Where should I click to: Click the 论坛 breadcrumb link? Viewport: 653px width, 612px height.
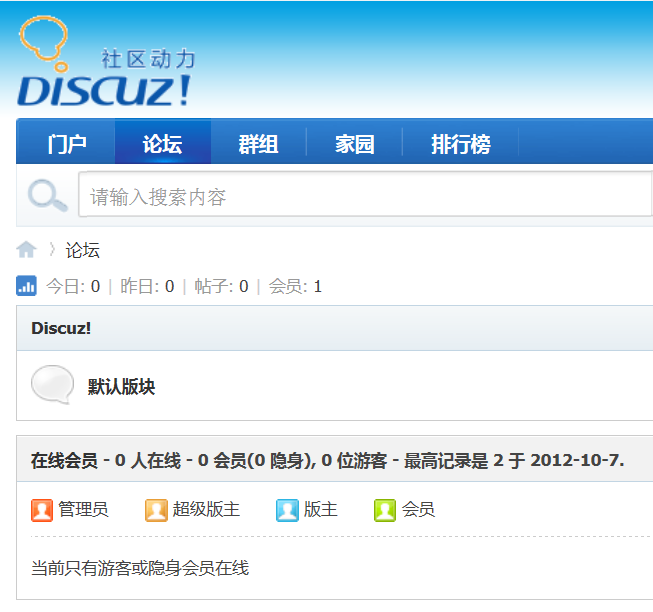[x=82, y=250]
